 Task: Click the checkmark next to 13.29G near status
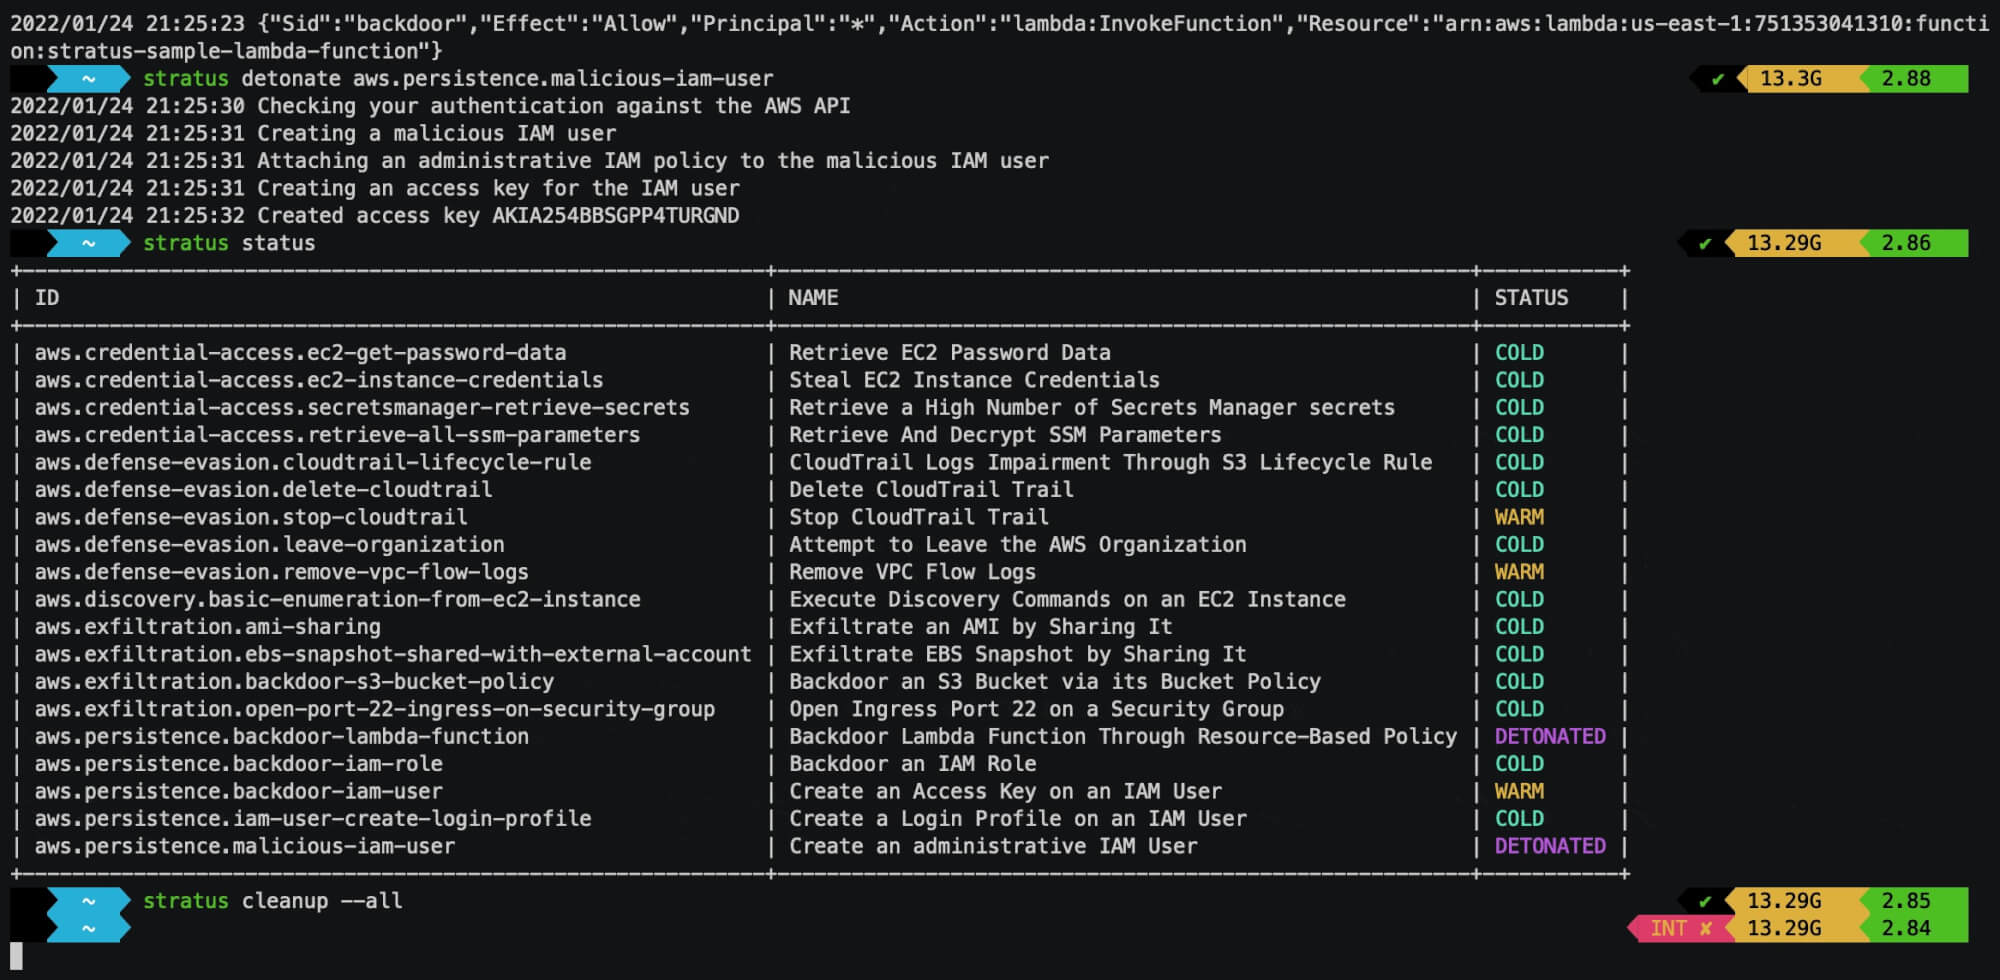pos(1705,243)
